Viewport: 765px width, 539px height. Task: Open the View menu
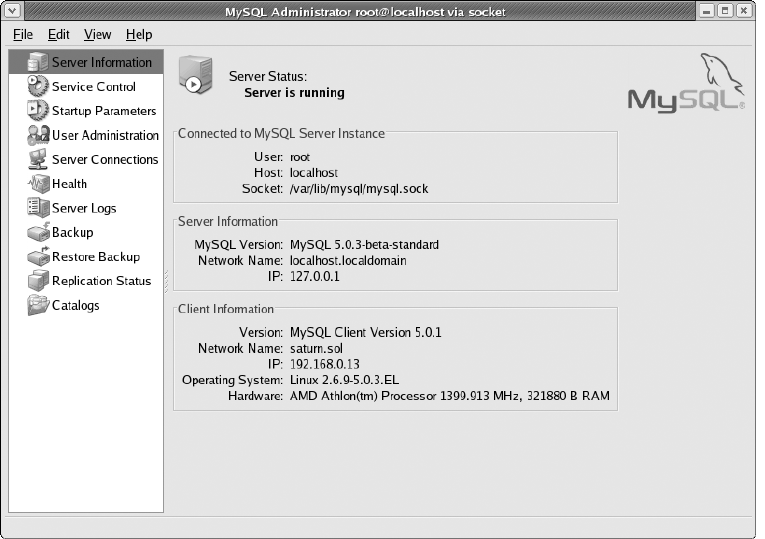pos(98,35)
